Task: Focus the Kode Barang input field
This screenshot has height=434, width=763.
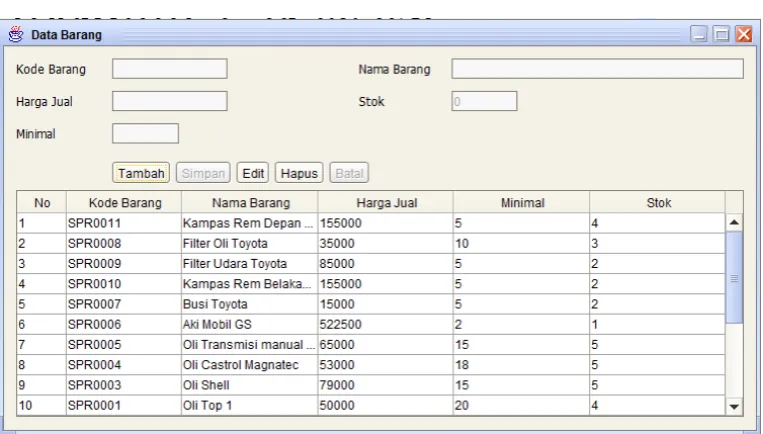Action: click(x=170, y=69)
